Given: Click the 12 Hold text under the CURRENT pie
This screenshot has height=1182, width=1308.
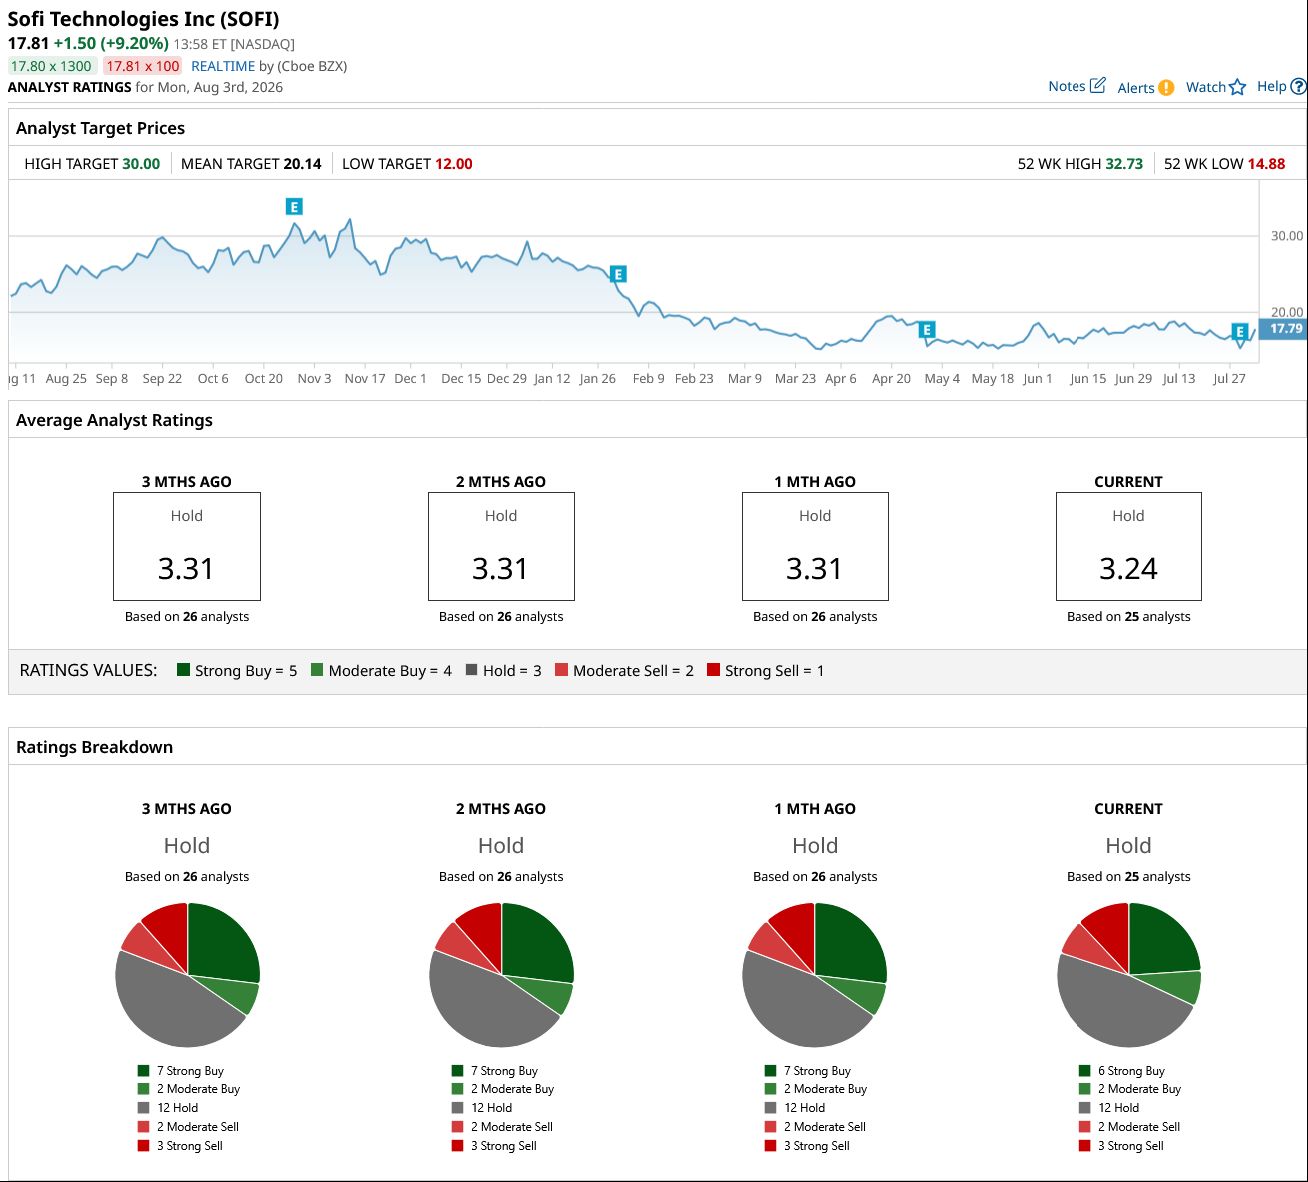Looking at the screenshot, I should [x=1119, y=1107].
